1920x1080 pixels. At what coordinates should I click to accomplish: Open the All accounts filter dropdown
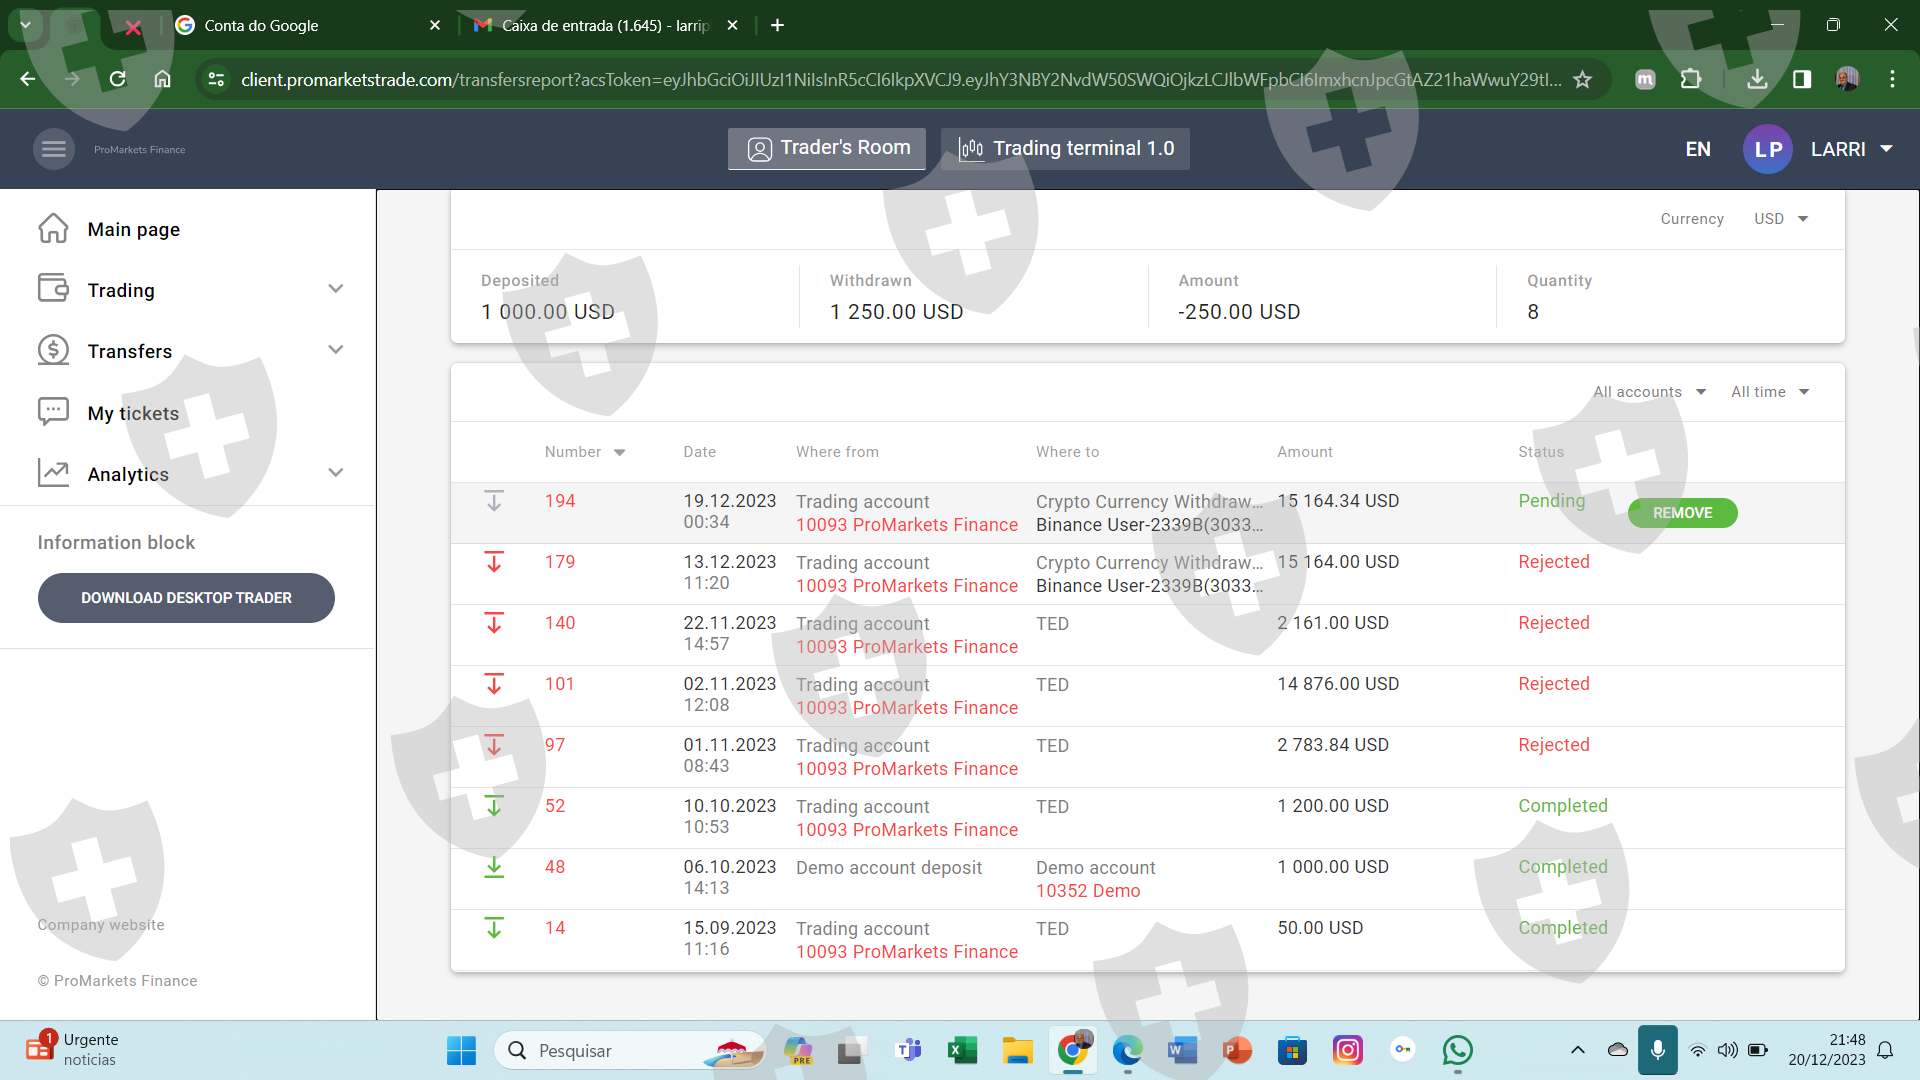(x=1650, y=392)
